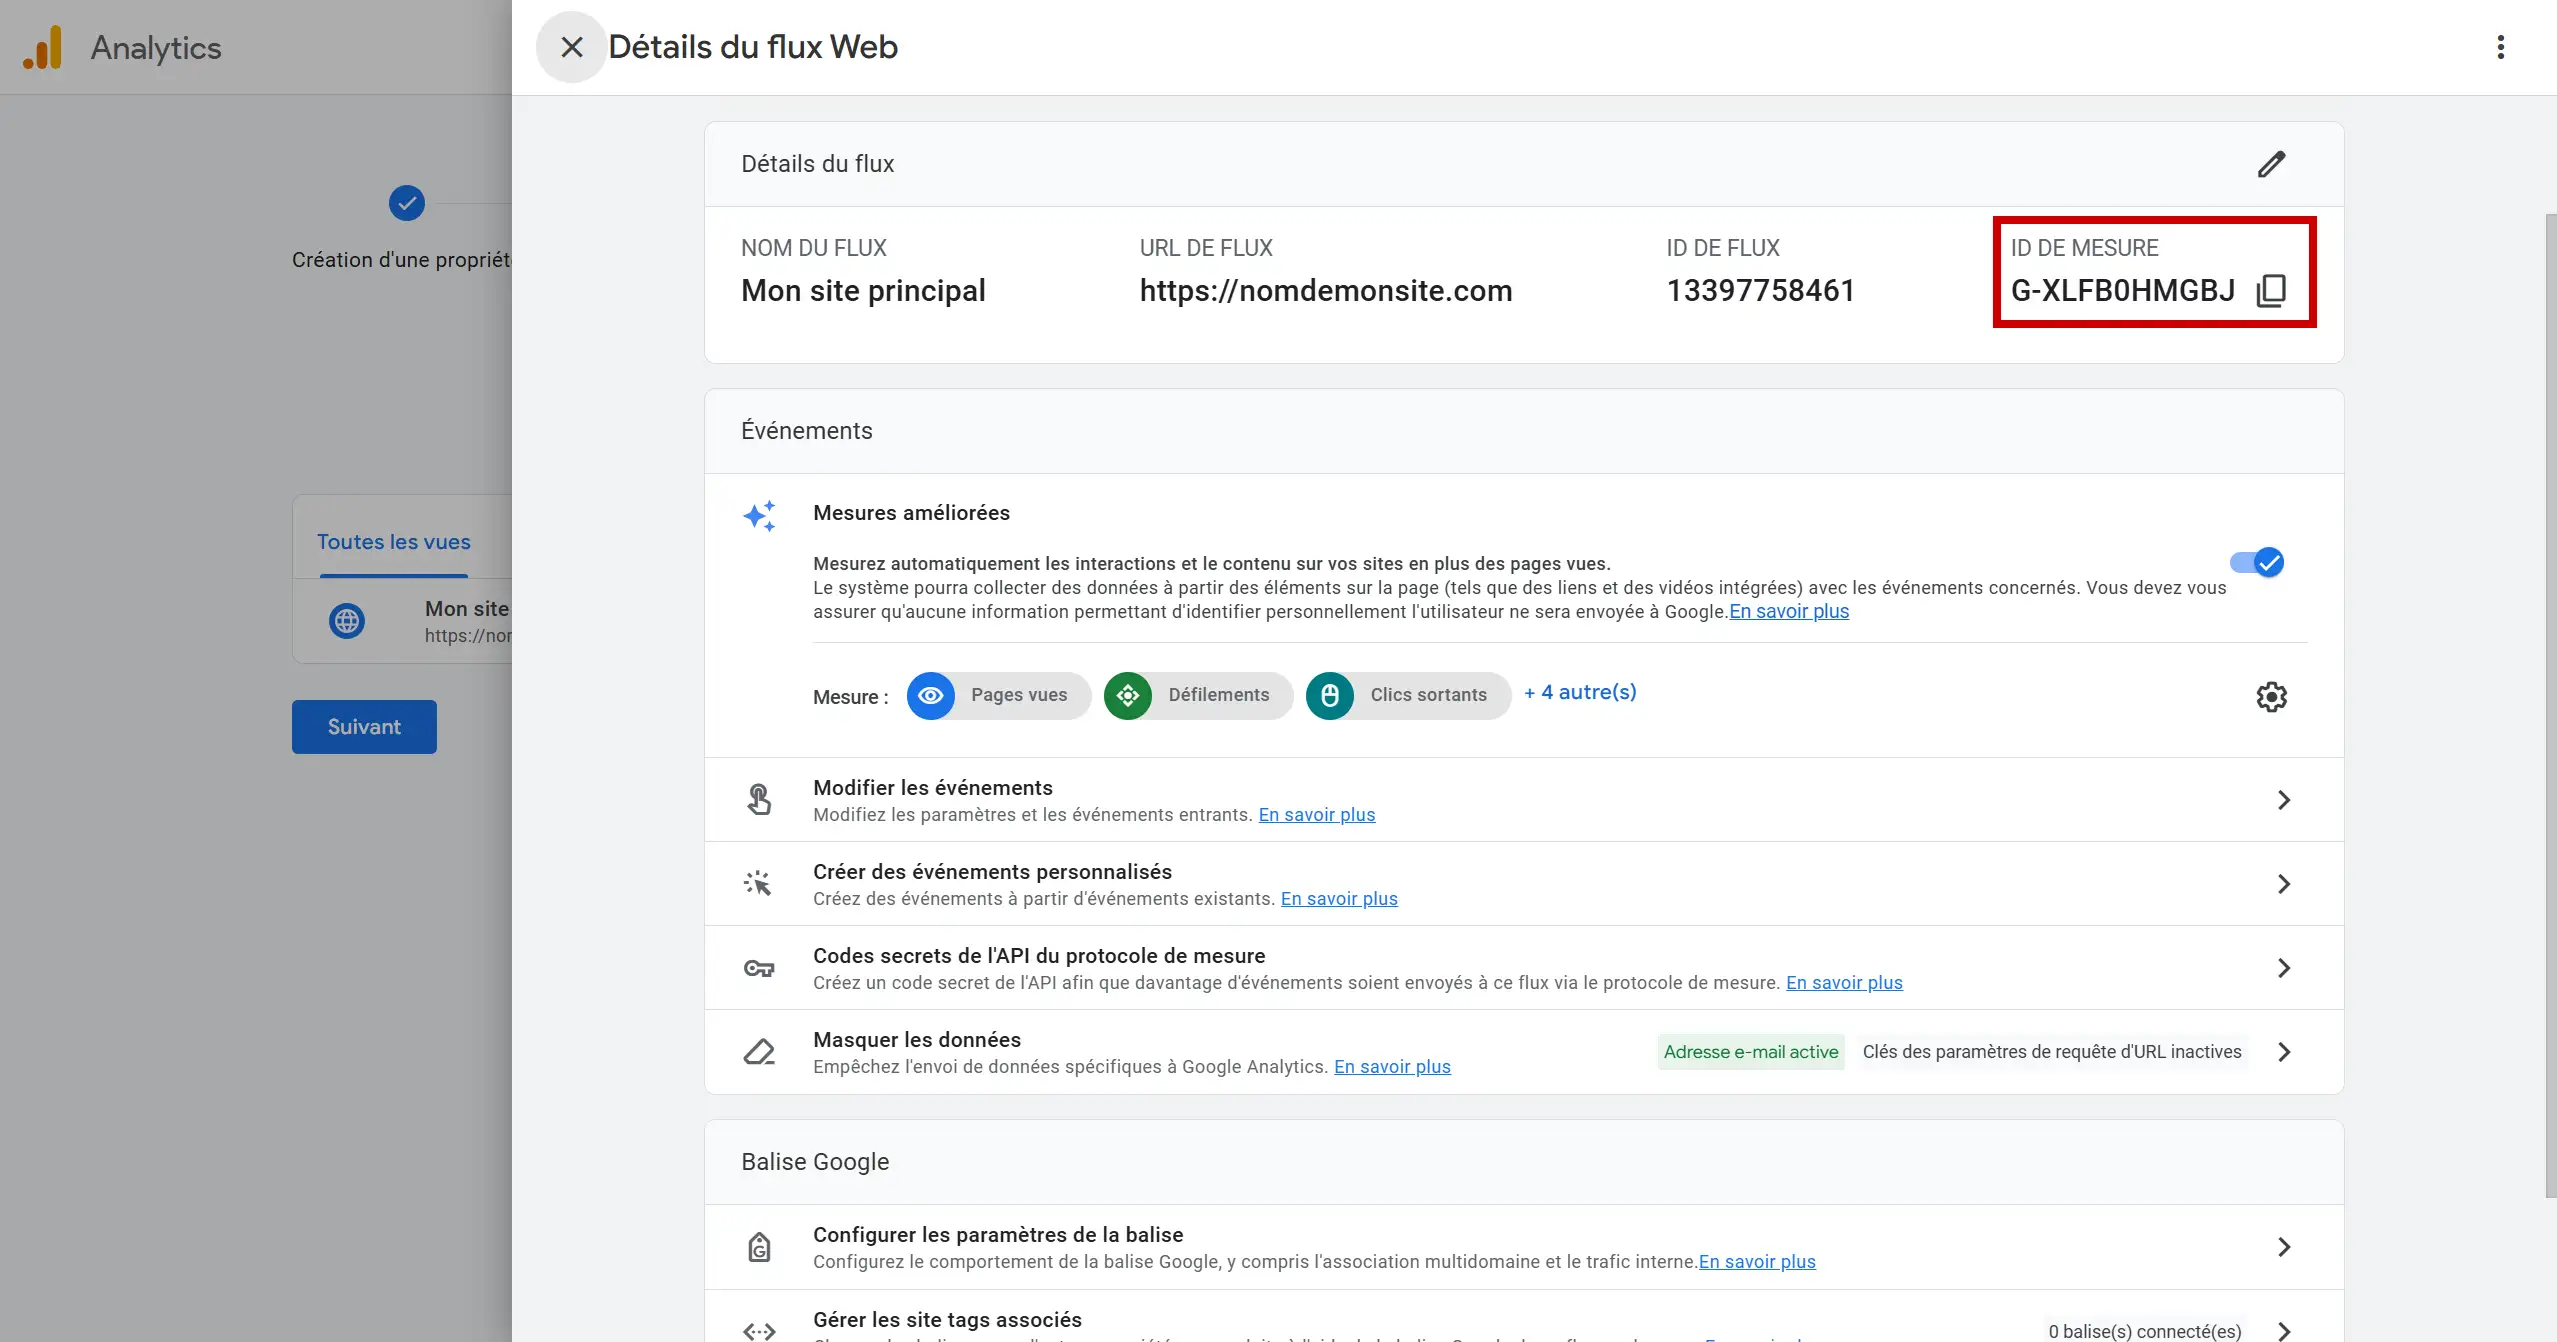The image size is (2557, 1342).
Task: Click the Défilements measurement chip
Action: click(1197, 695)
